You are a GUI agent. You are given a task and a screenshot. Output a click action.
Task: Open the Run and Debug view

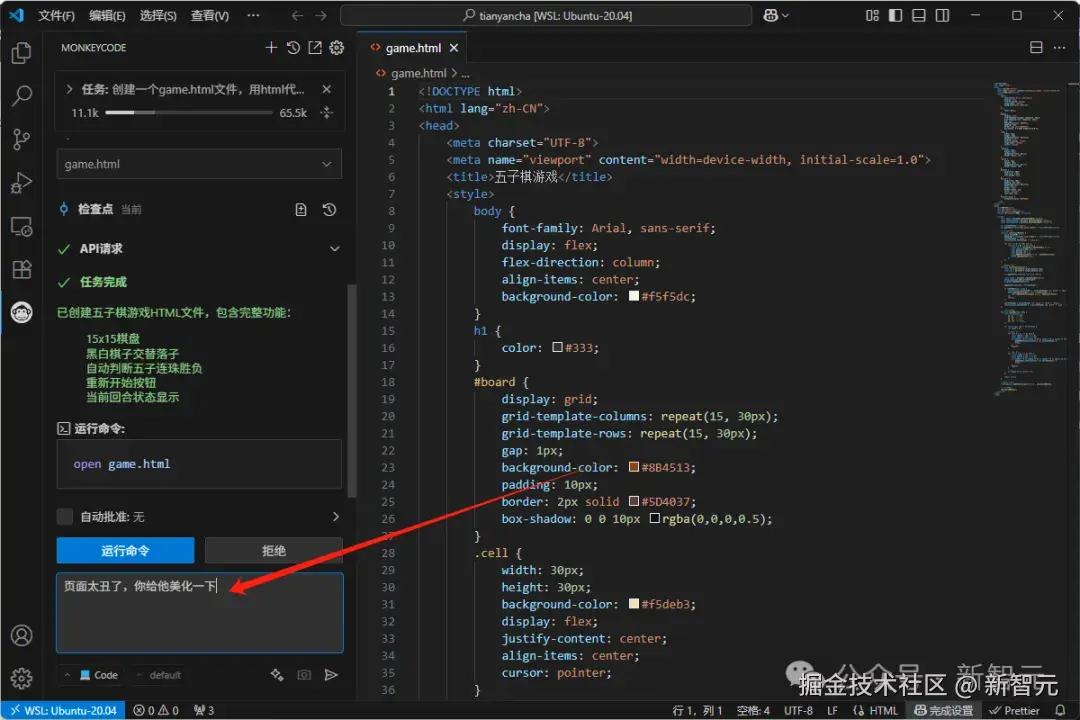pos(21,183)
